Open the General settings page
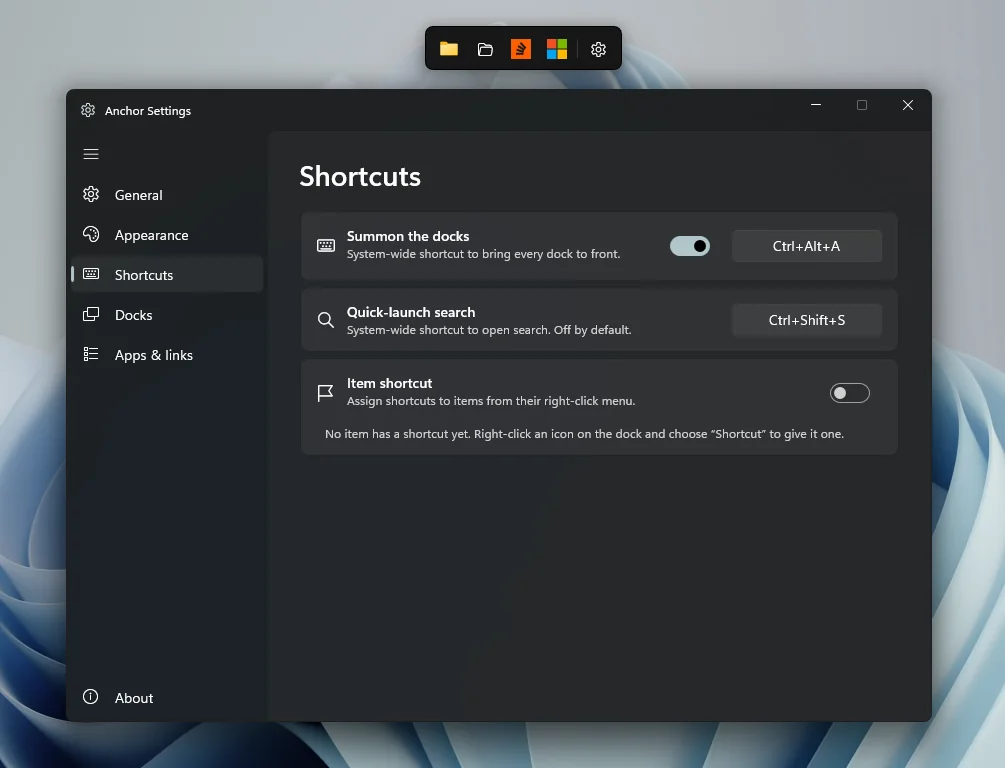 167,195
